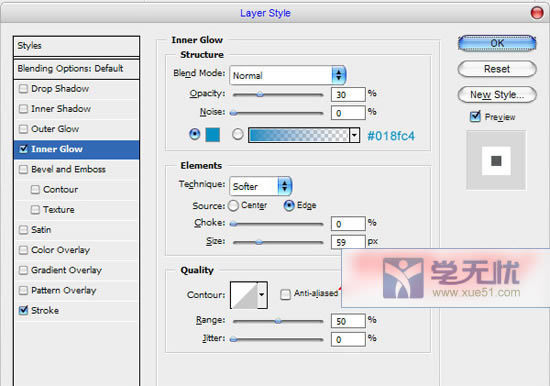
Task: Select the Styles list header
Action: [76, 46]
